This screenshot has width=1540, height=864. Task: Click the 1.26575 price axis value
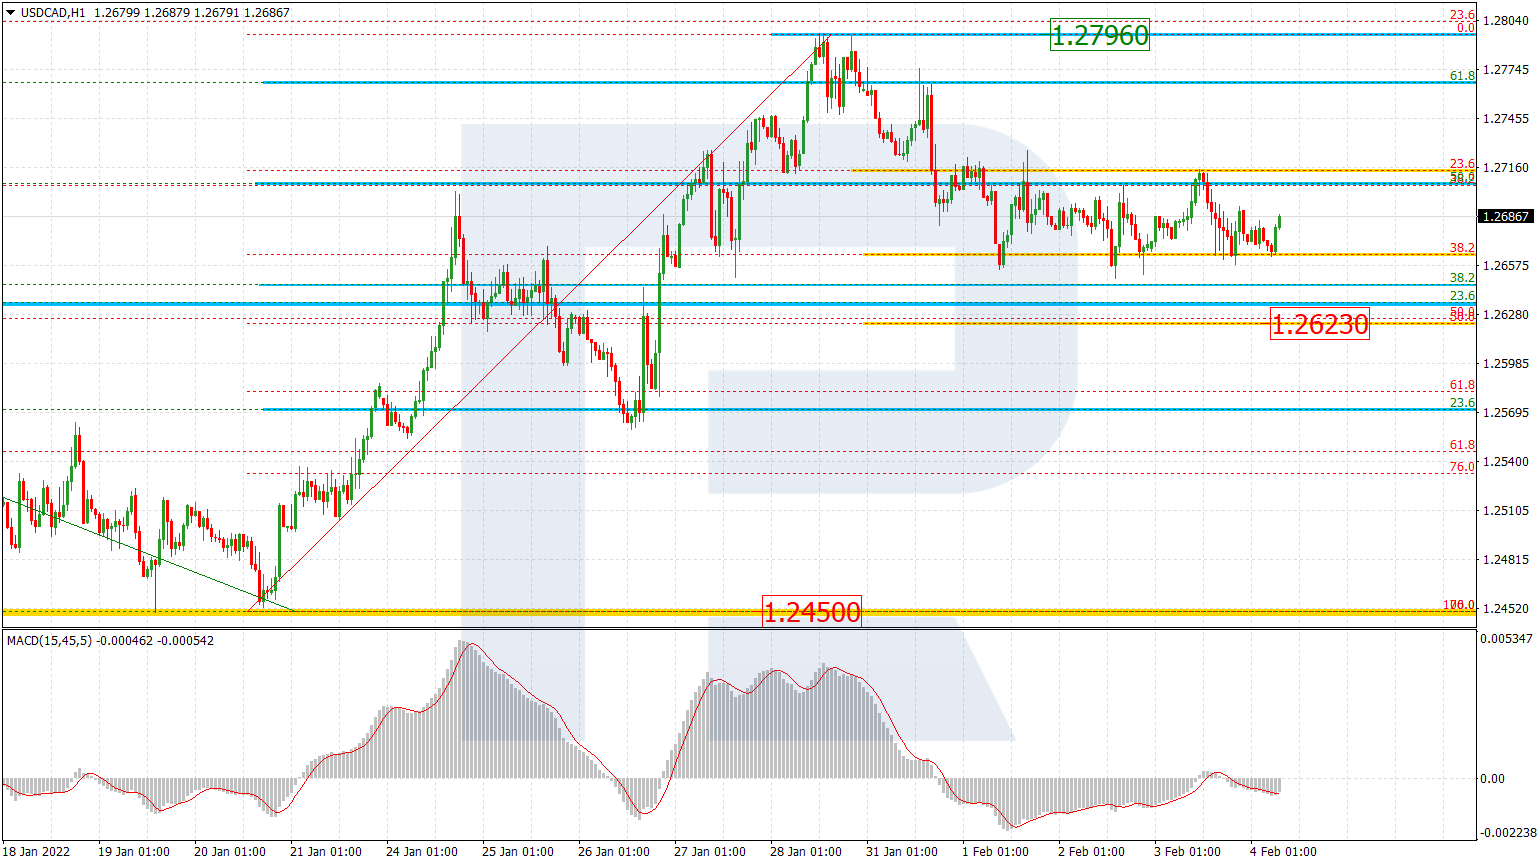tap(1506, 265)
